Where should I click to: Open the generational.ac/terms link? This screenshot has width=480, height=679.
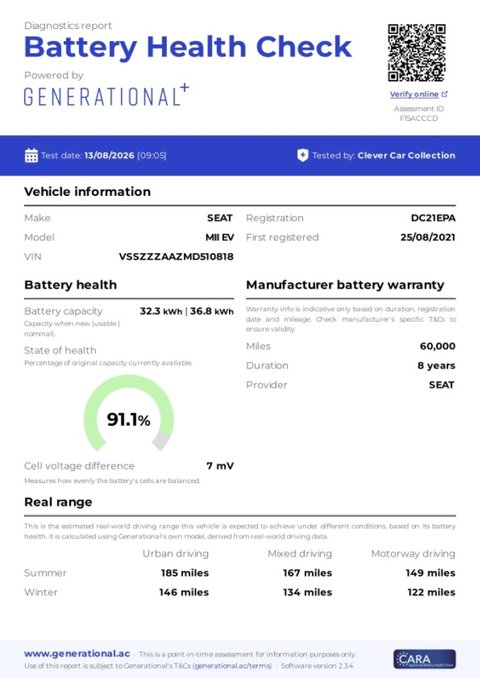[x=233, y=666]
